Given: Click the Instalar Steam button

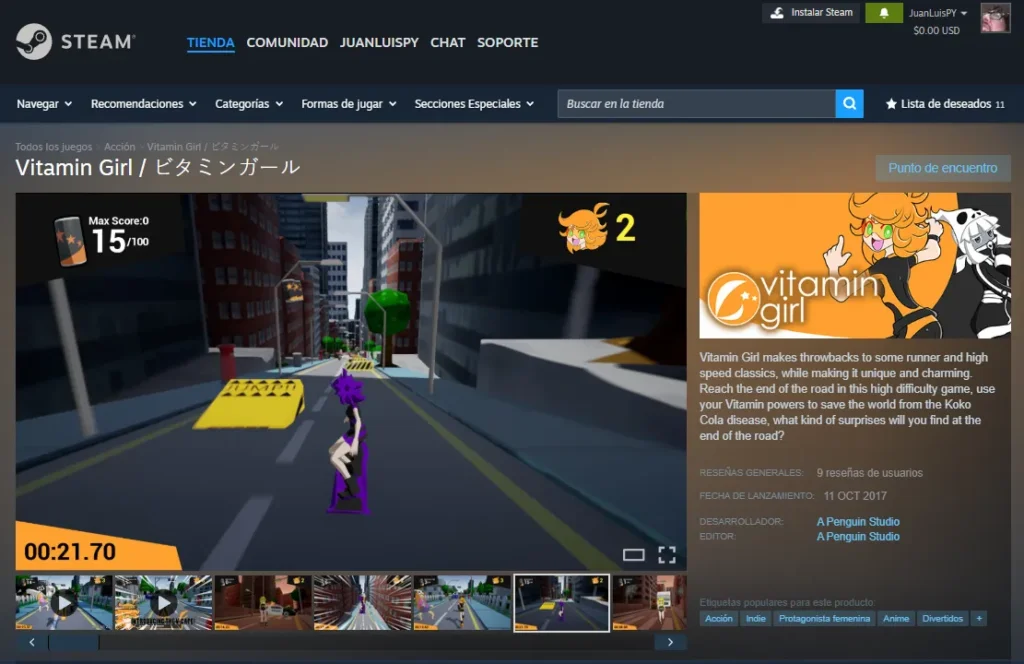Looking at the screenshot, I should pyautogui.click(x=810, y=12).
